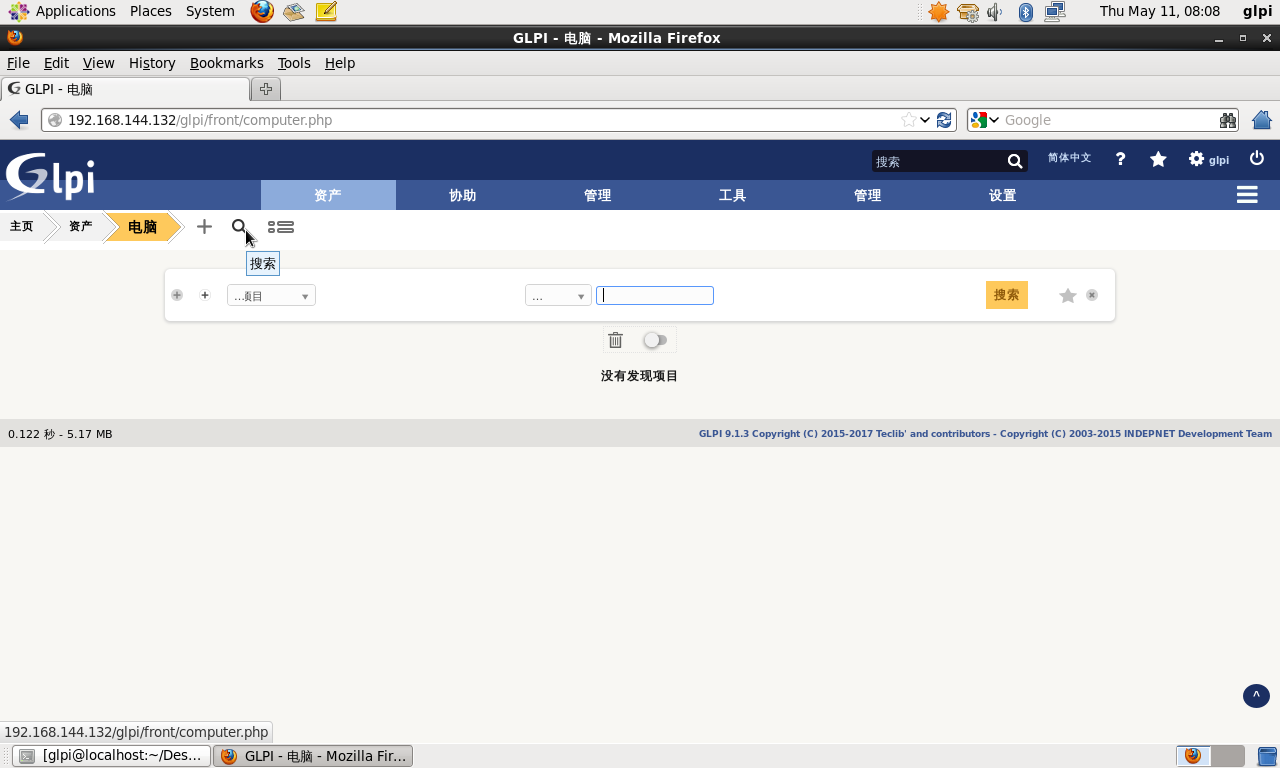Screen dimensions: 1280x768
Task: Click the search value text field
Action: [655, 295]
